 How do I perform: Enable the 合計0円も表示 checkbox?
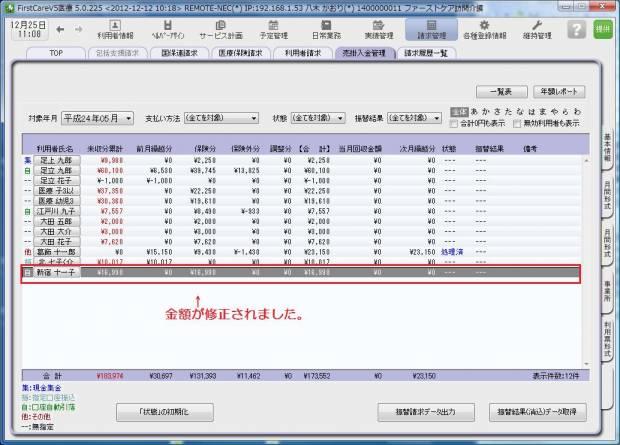click(454, 124)
